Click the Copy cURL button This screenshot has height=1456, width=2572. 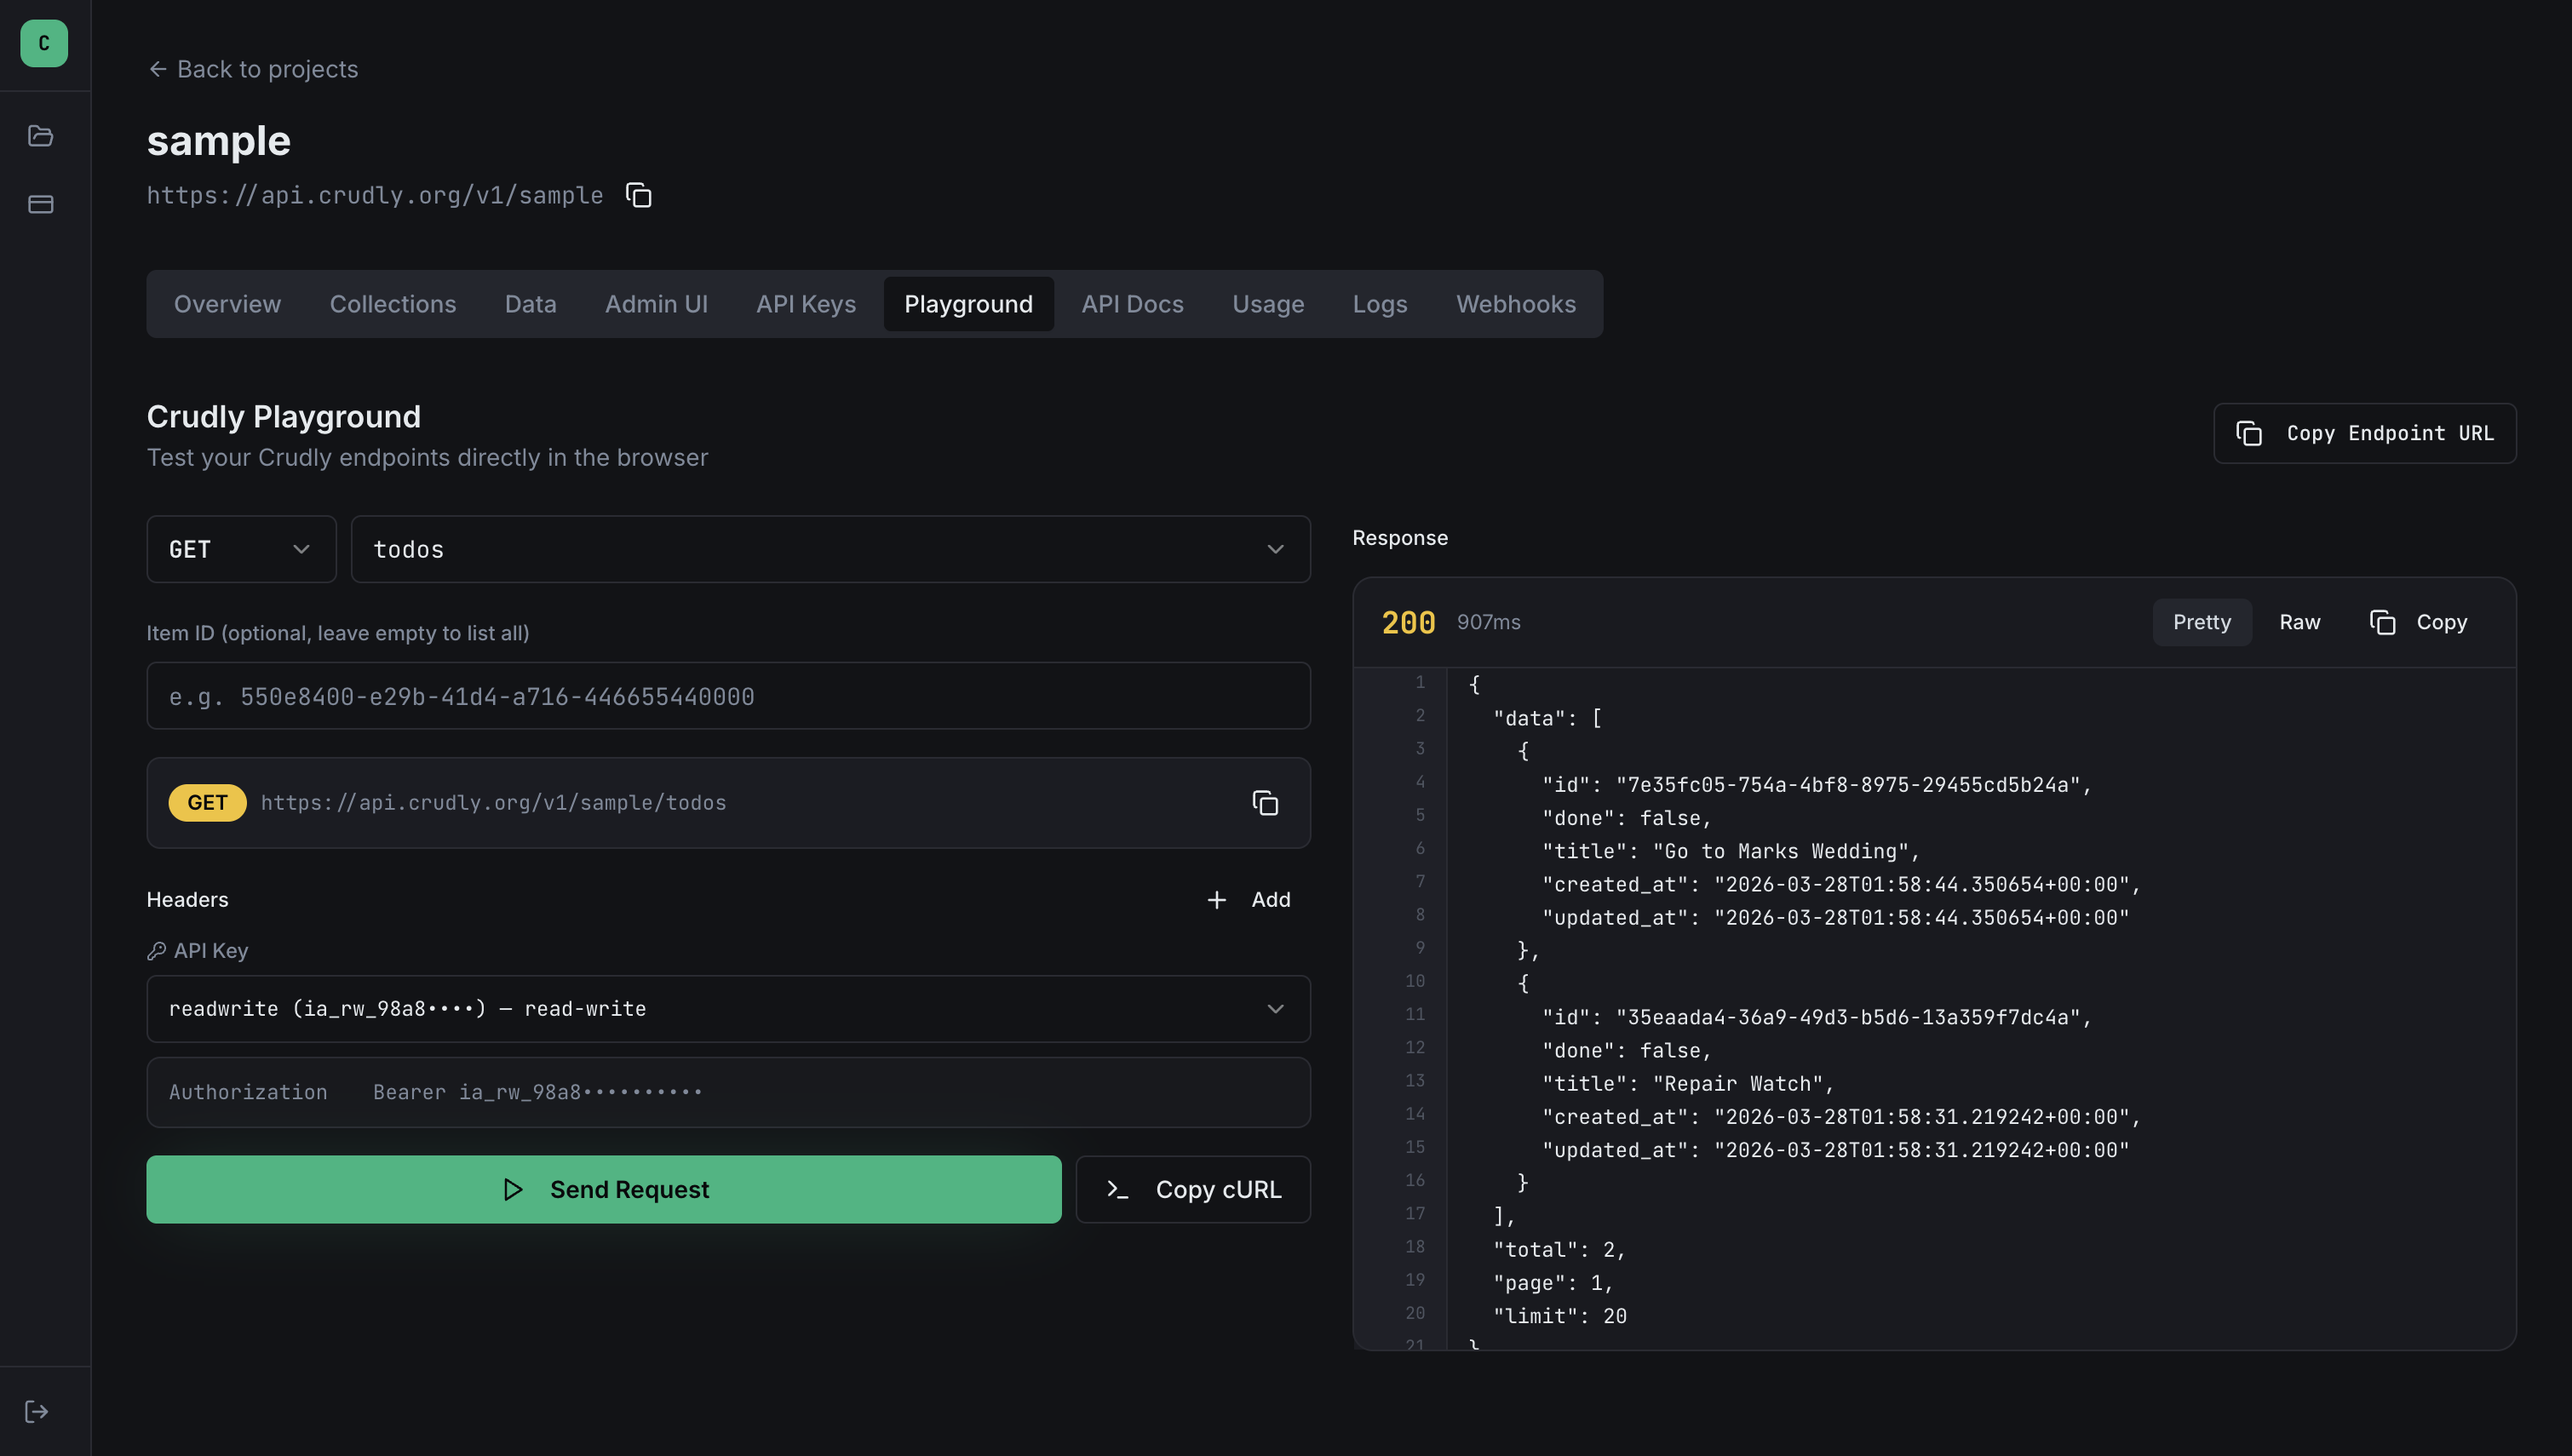click(1193, 1189)
